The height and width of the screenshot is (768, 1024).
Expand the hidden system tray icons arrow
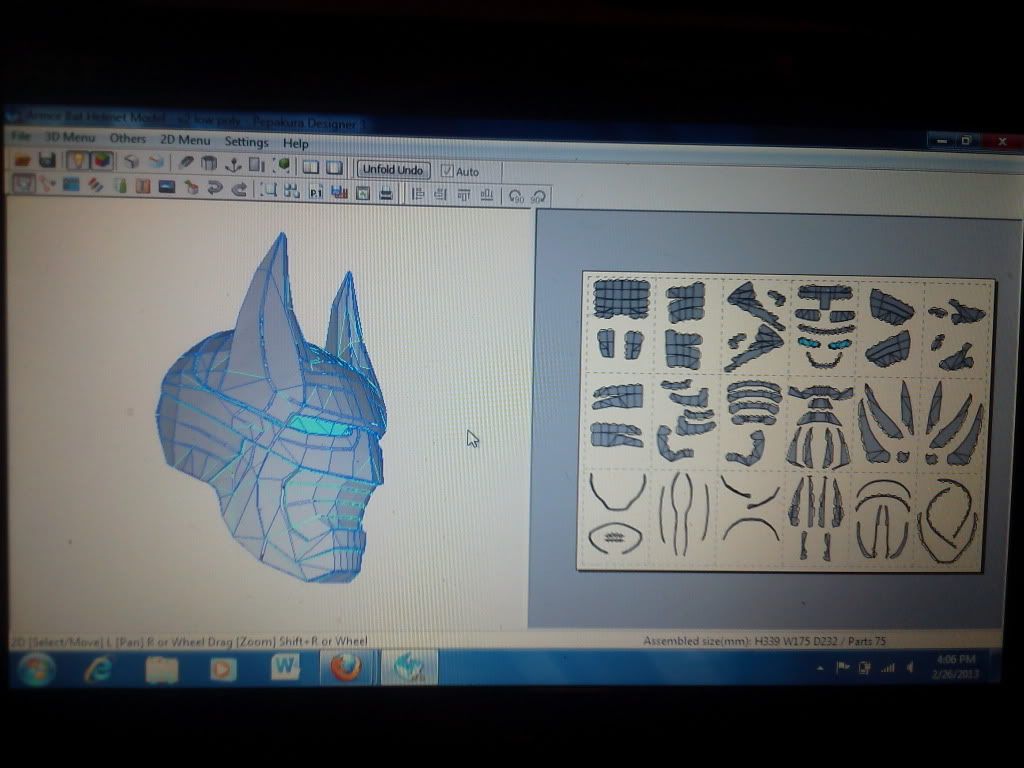pyautogui.click(x=820, y=668)
